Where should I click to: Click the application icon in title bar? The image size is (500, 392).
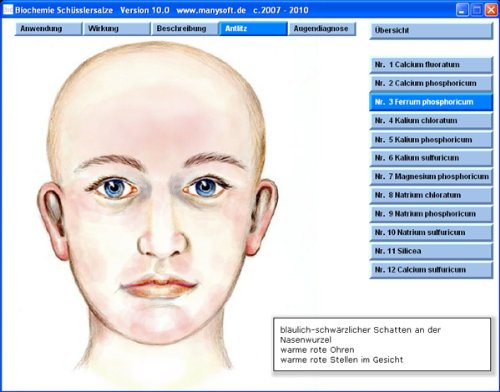(x=8, y=10)
